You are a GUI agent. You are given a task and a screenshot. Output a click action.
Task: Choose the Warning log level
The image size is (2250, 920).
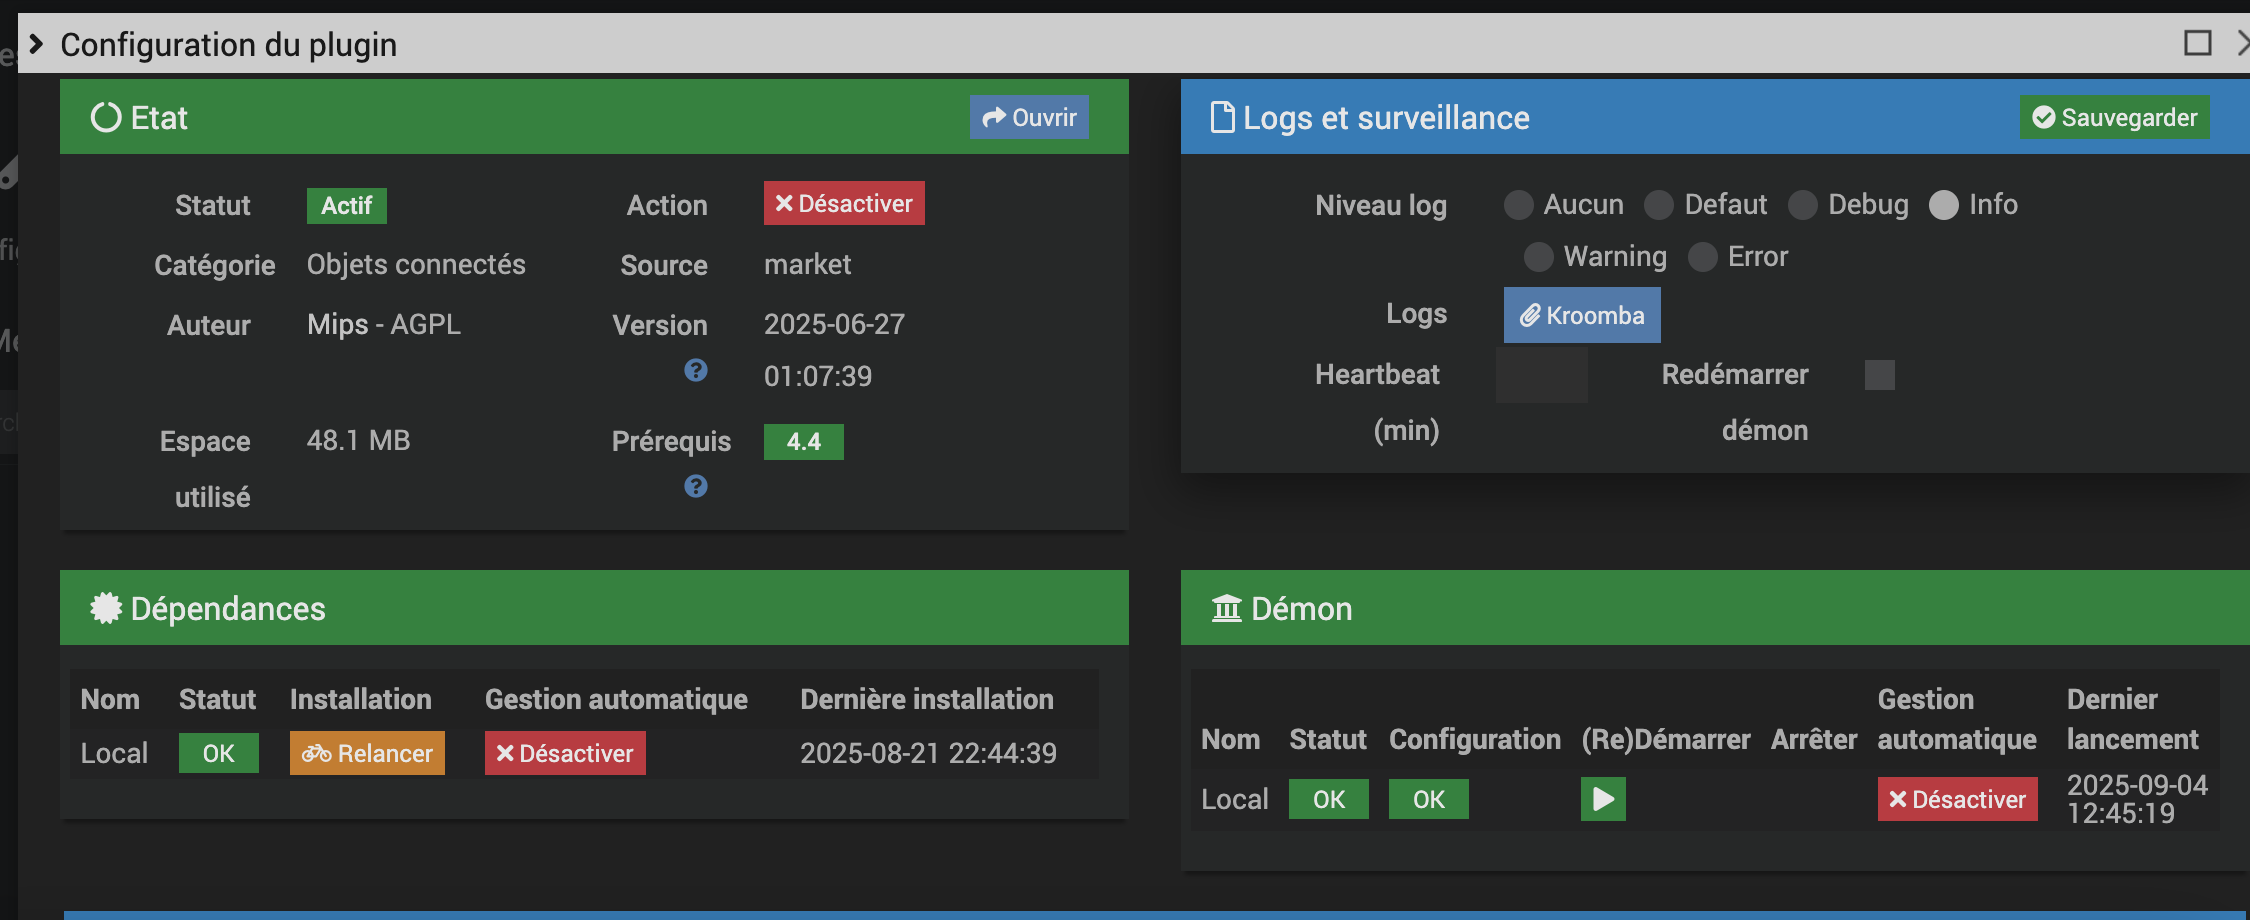(x=1538, y=257)
